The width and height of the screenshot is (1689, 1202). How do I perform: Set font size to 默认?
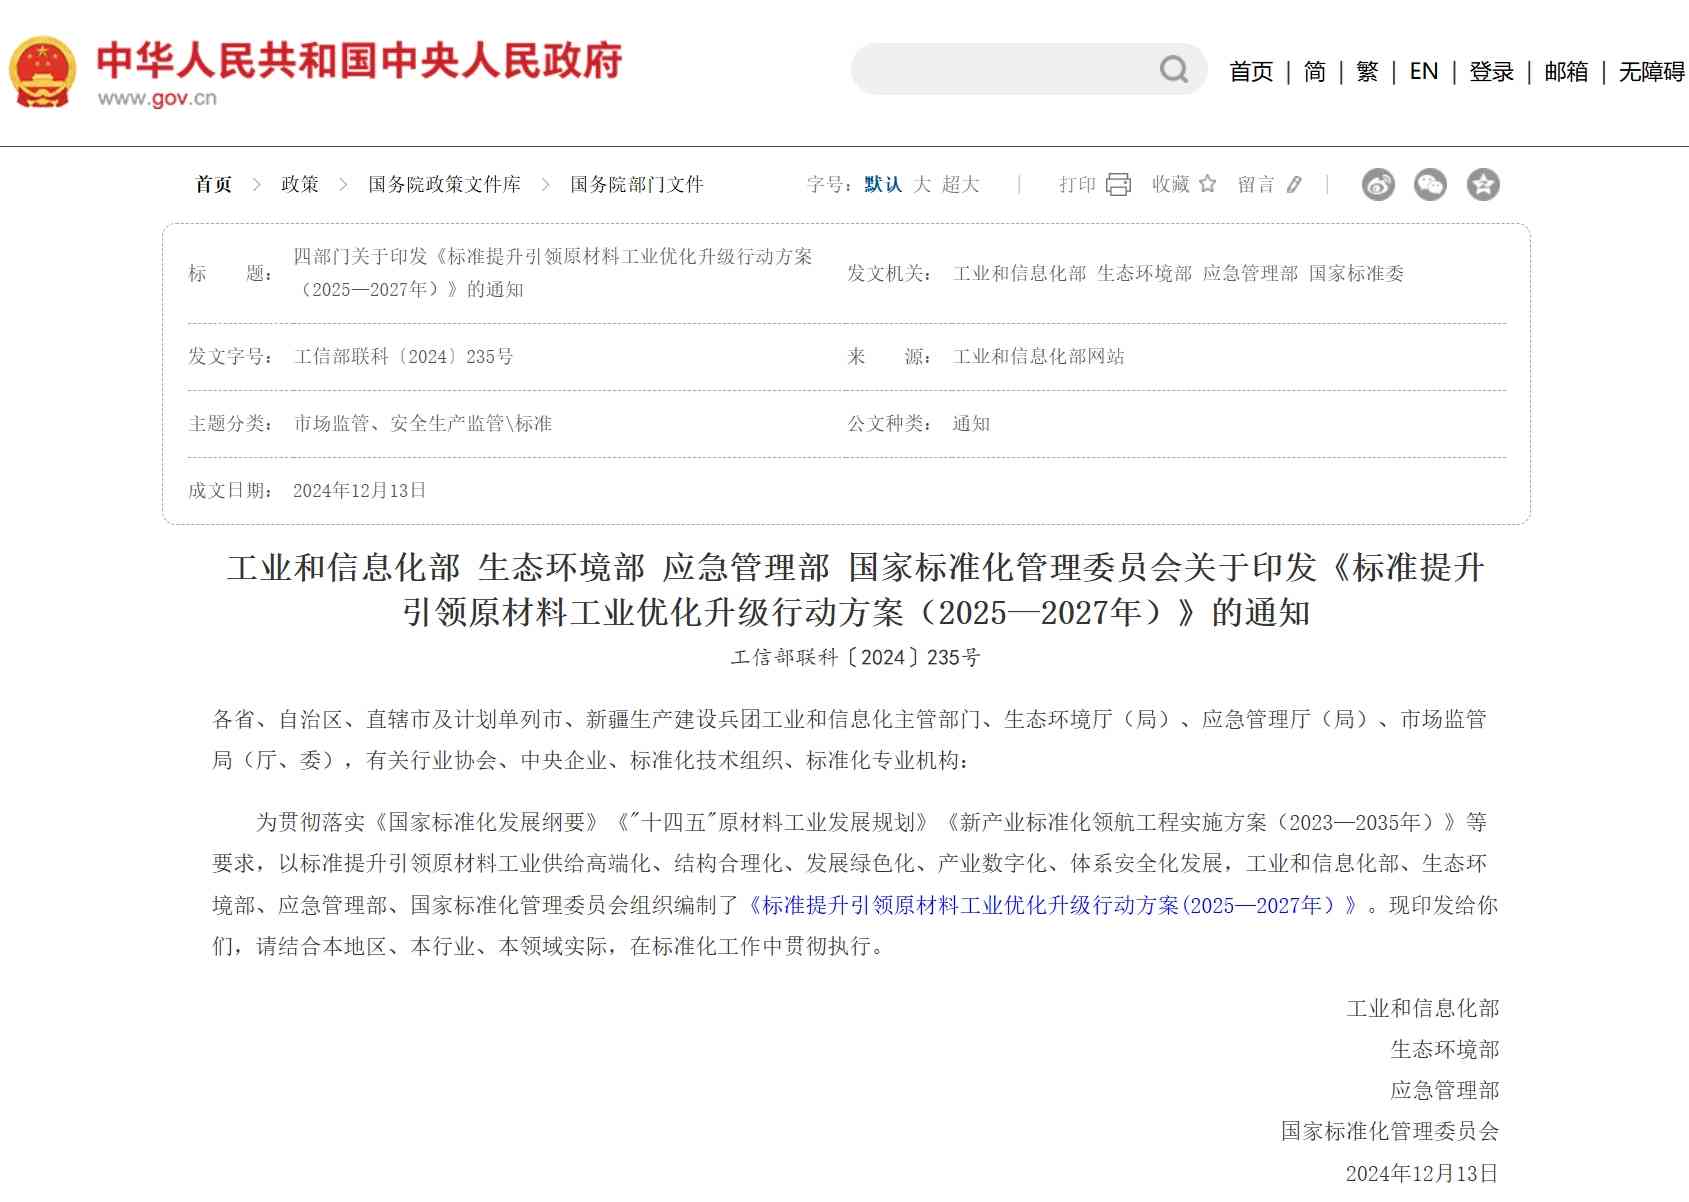[883, 185]
